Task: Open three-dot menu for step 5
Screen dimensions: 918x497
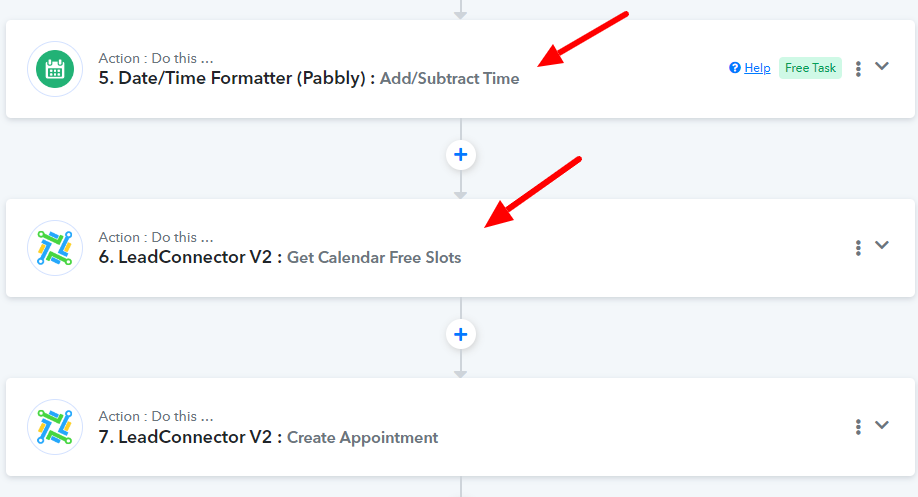Action: tap(858, 68)
